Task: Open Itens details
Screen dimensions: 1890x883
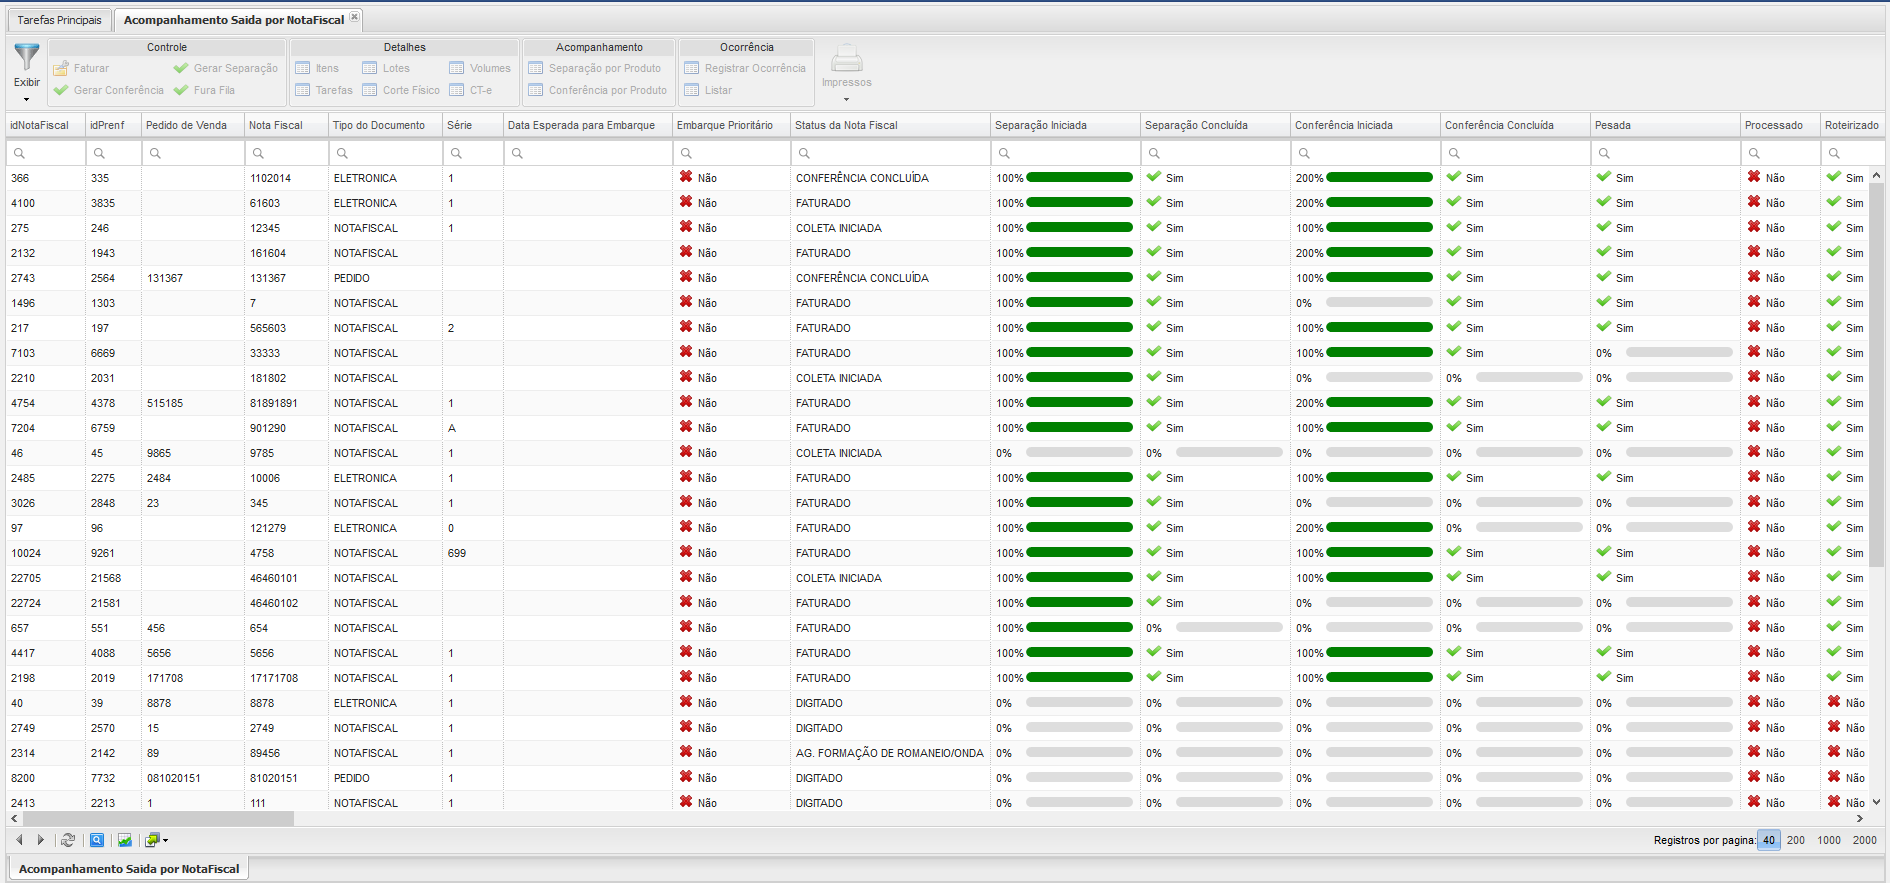Action: click(317, 68)
